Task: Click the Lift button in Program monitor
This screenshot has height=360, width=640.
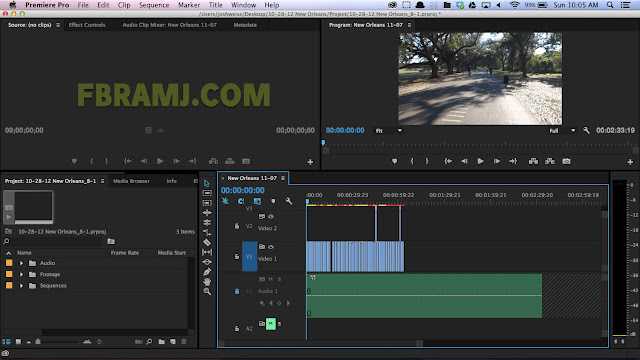Action: click(x=533, y=162)
